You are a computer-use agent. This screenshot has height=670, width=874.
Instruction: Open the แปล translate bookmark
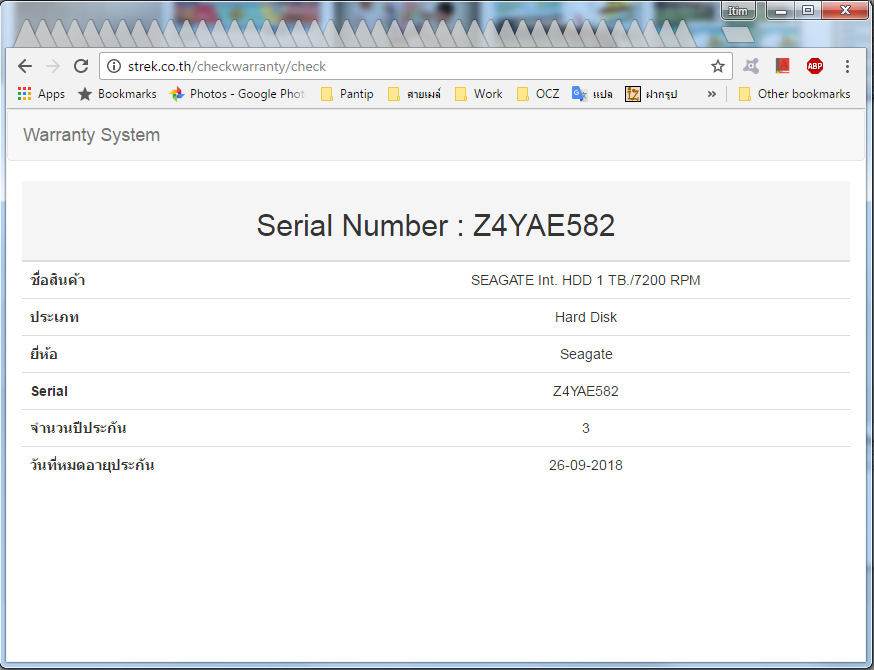pos(592,94)
